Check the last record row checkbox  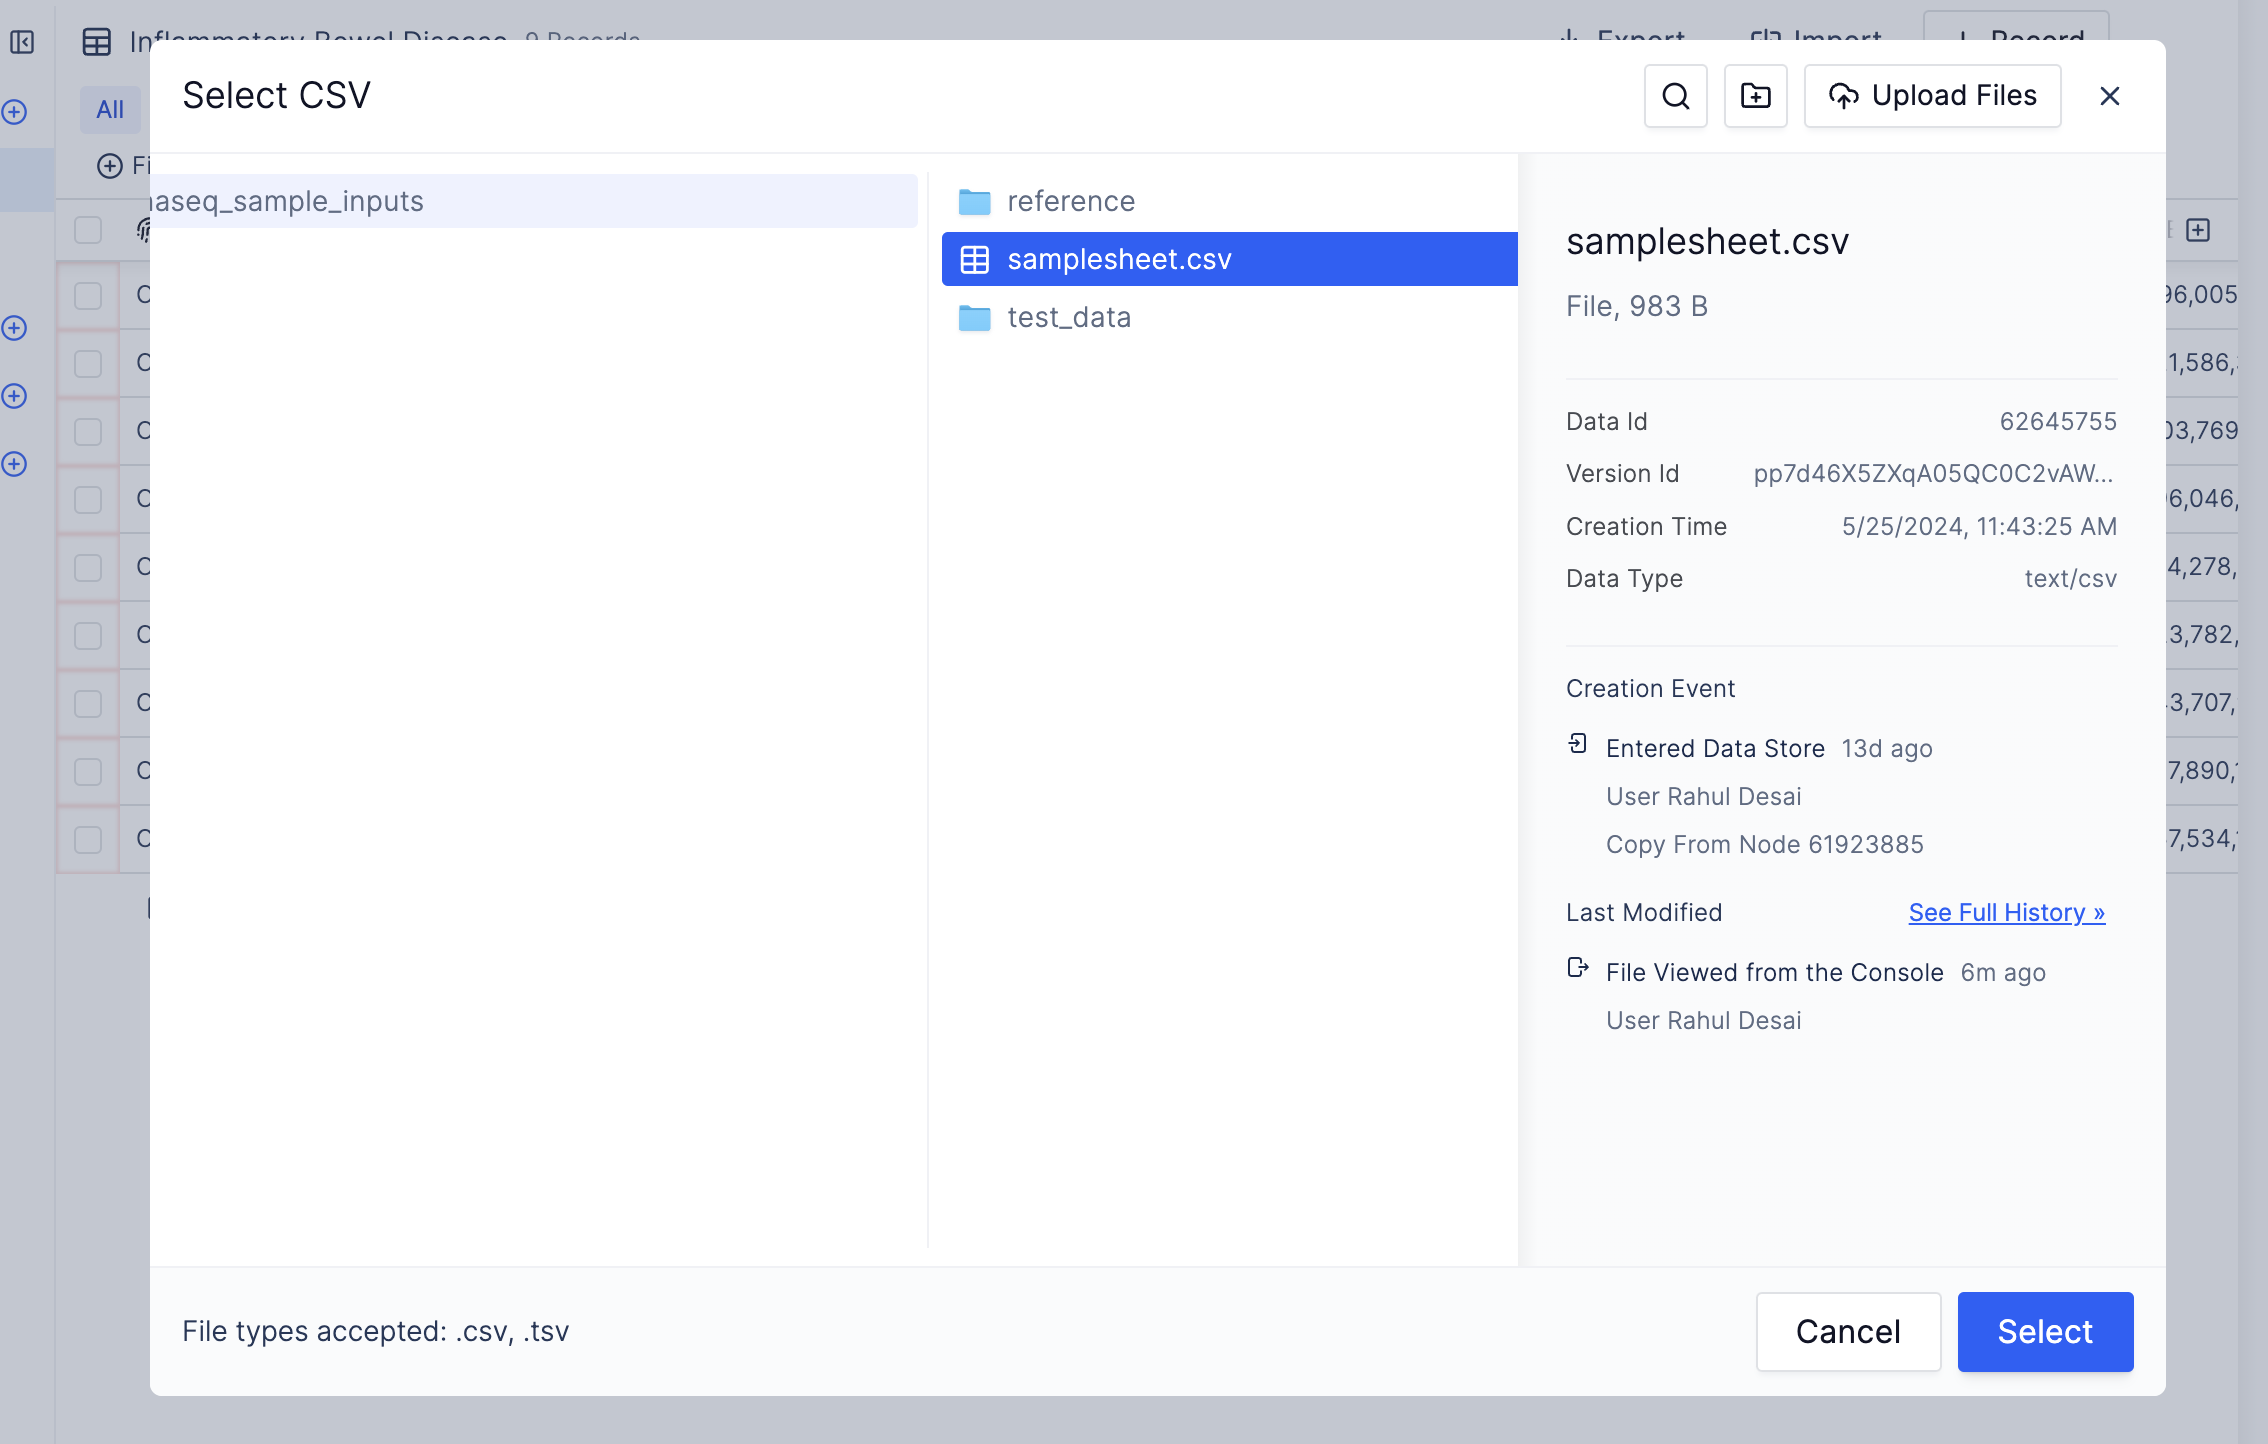click(x=88, y=839)
